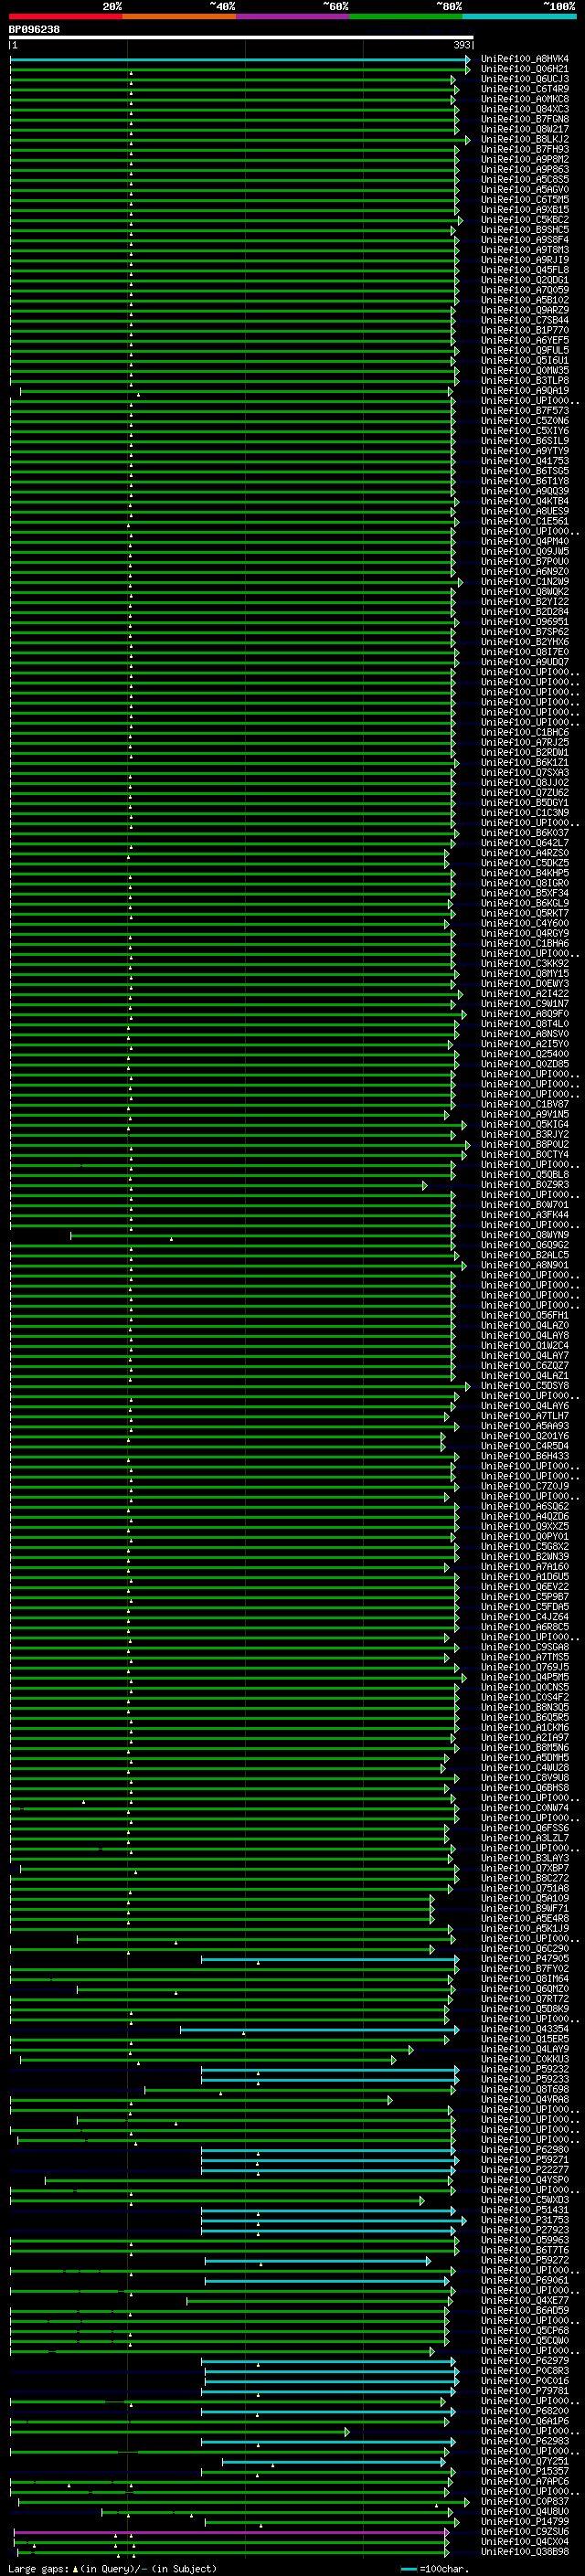Open the UniRef100_B9SHC5 entry

pyautogui.click(x=525, y=229)
